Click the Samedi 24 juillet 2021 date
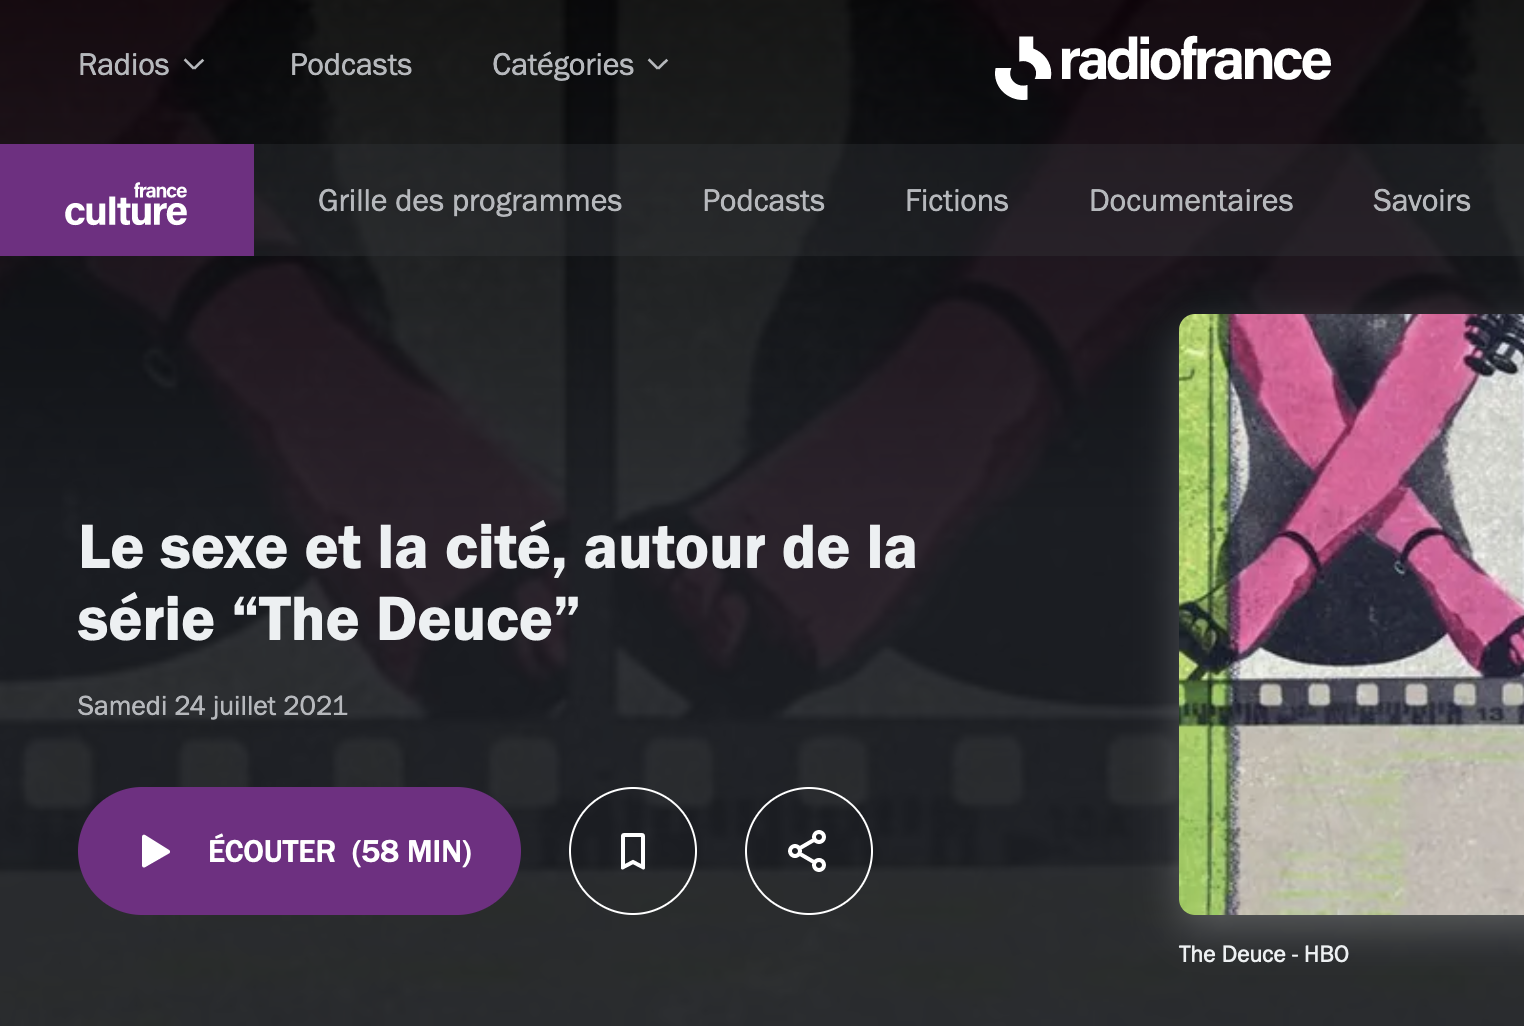1524x1026 pixels. [213, 706]
